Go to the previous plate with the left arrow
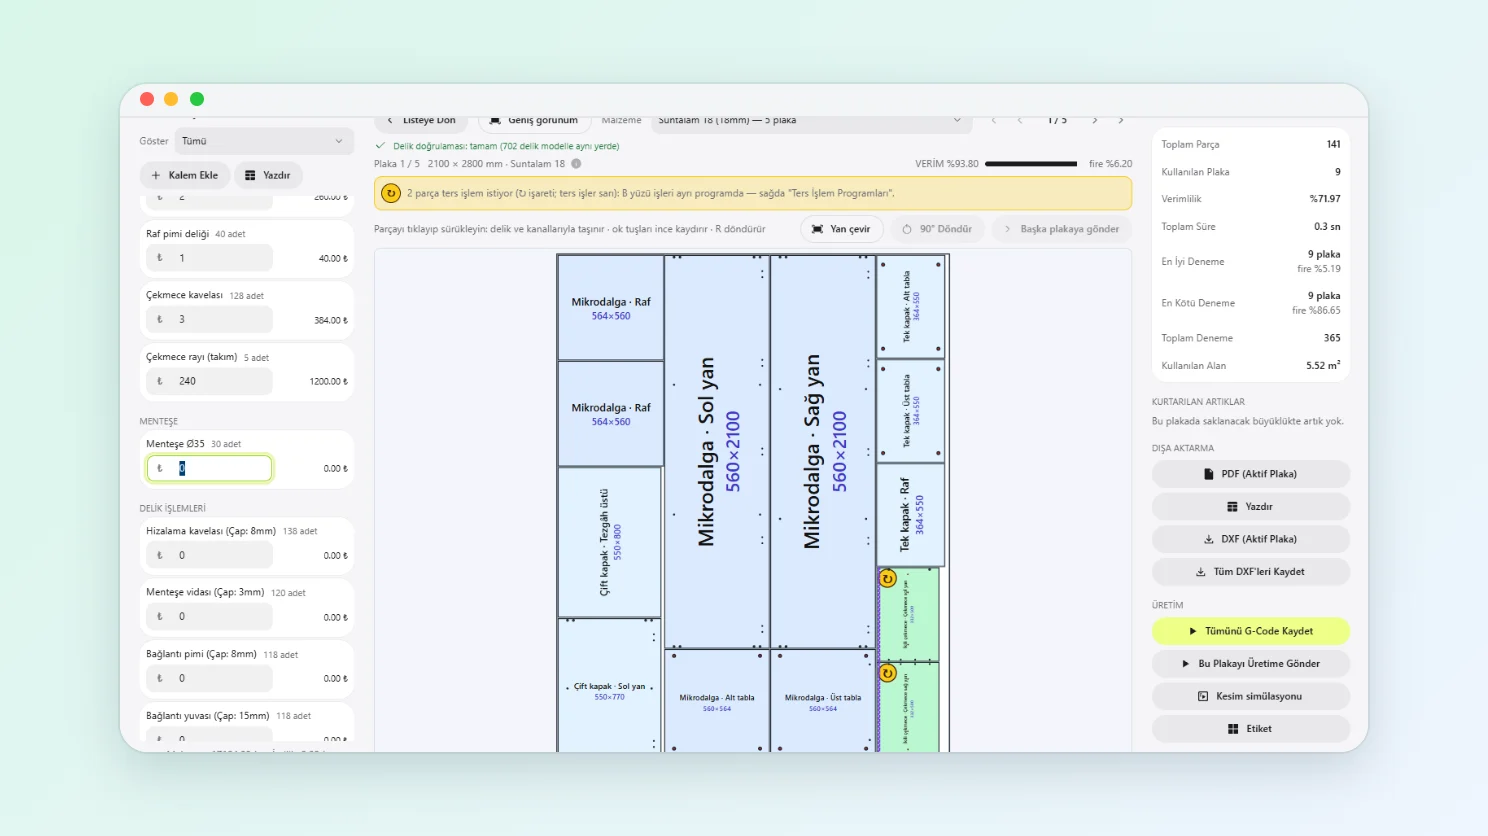 pyautogui.click(x=1020, y=120)
